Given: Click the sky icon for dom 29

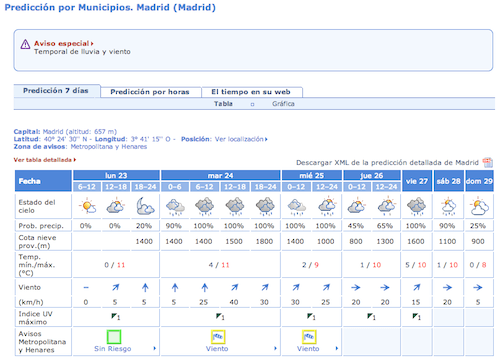Looking at the screenshot, I should point(479,206).
